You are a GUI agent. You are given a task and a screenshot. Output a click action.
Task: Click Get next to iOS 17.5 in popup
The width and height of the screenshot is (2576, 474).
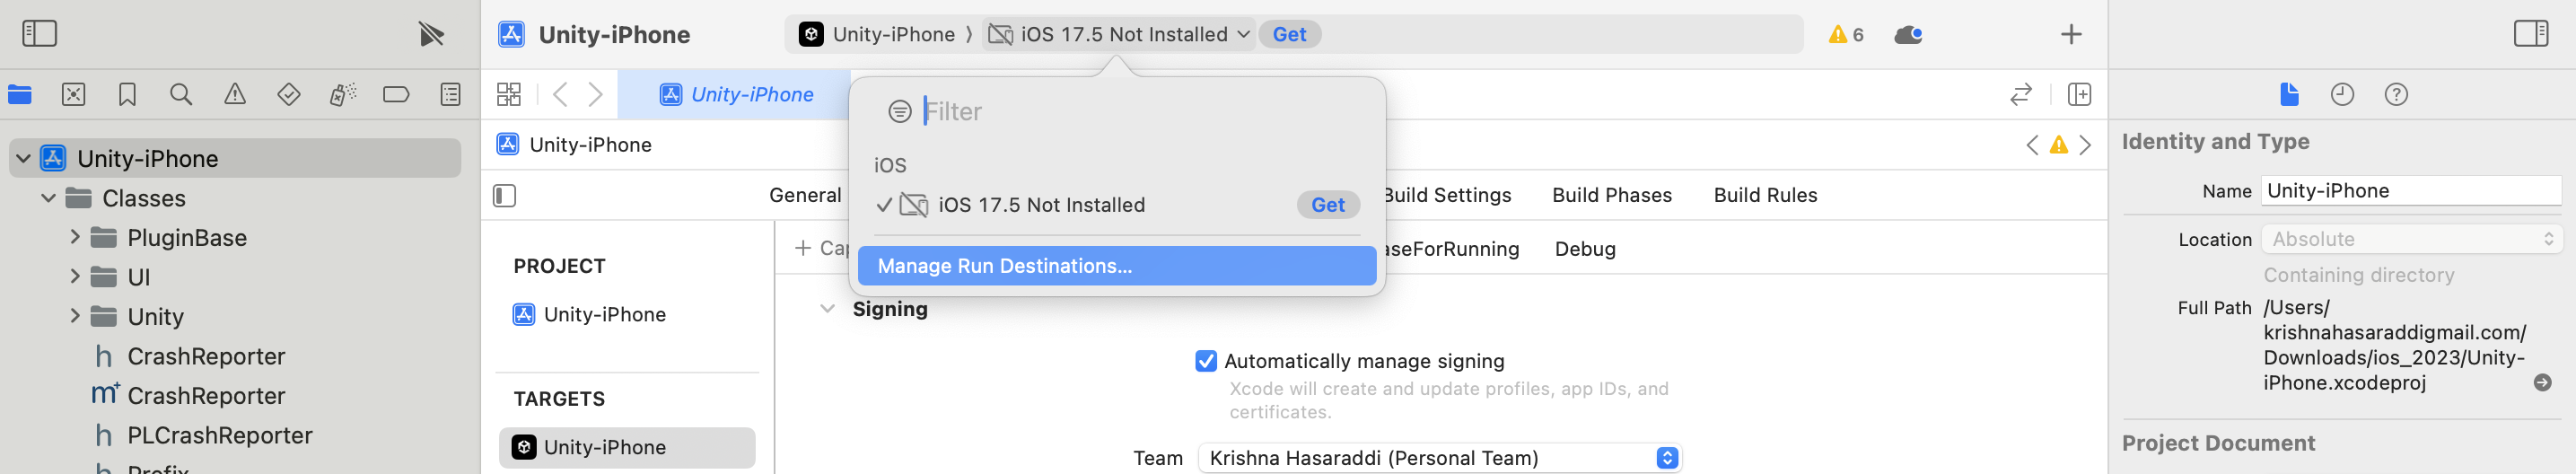point(1327,205)
